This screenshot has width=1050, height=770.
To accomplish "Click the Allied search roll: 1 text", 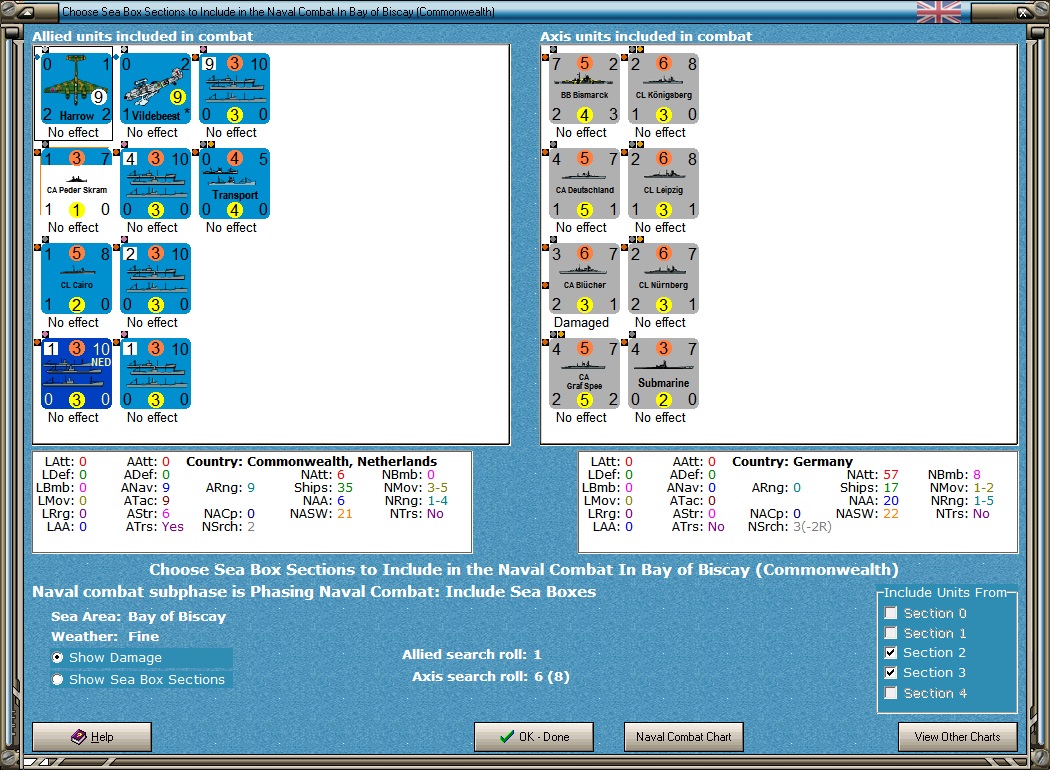I will [x=471, y=654].
